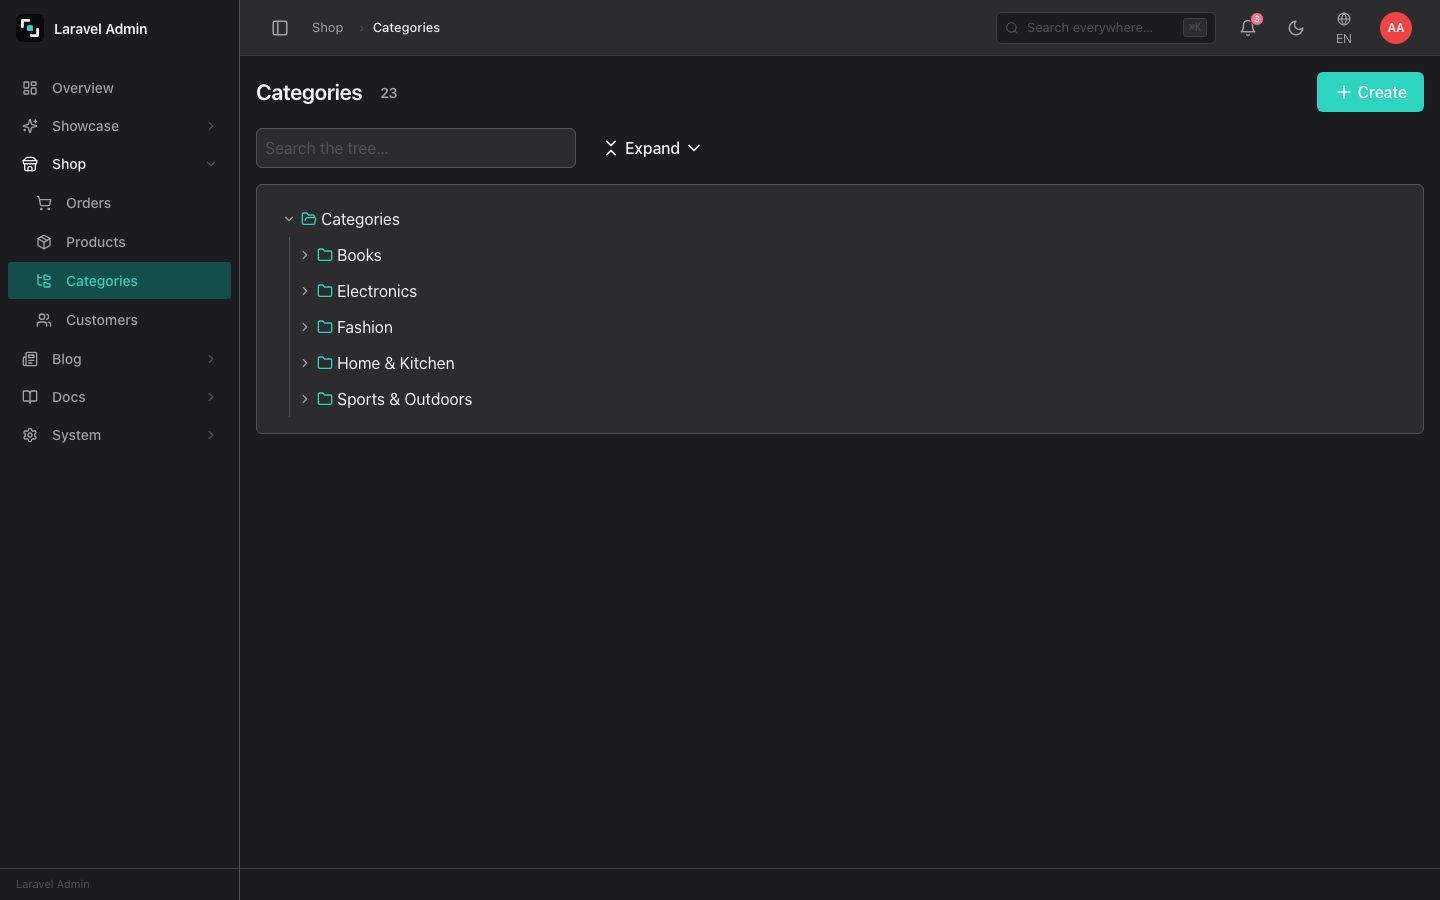Open the Overview page
1440x900 pixels.
click(x=119, y=88)
